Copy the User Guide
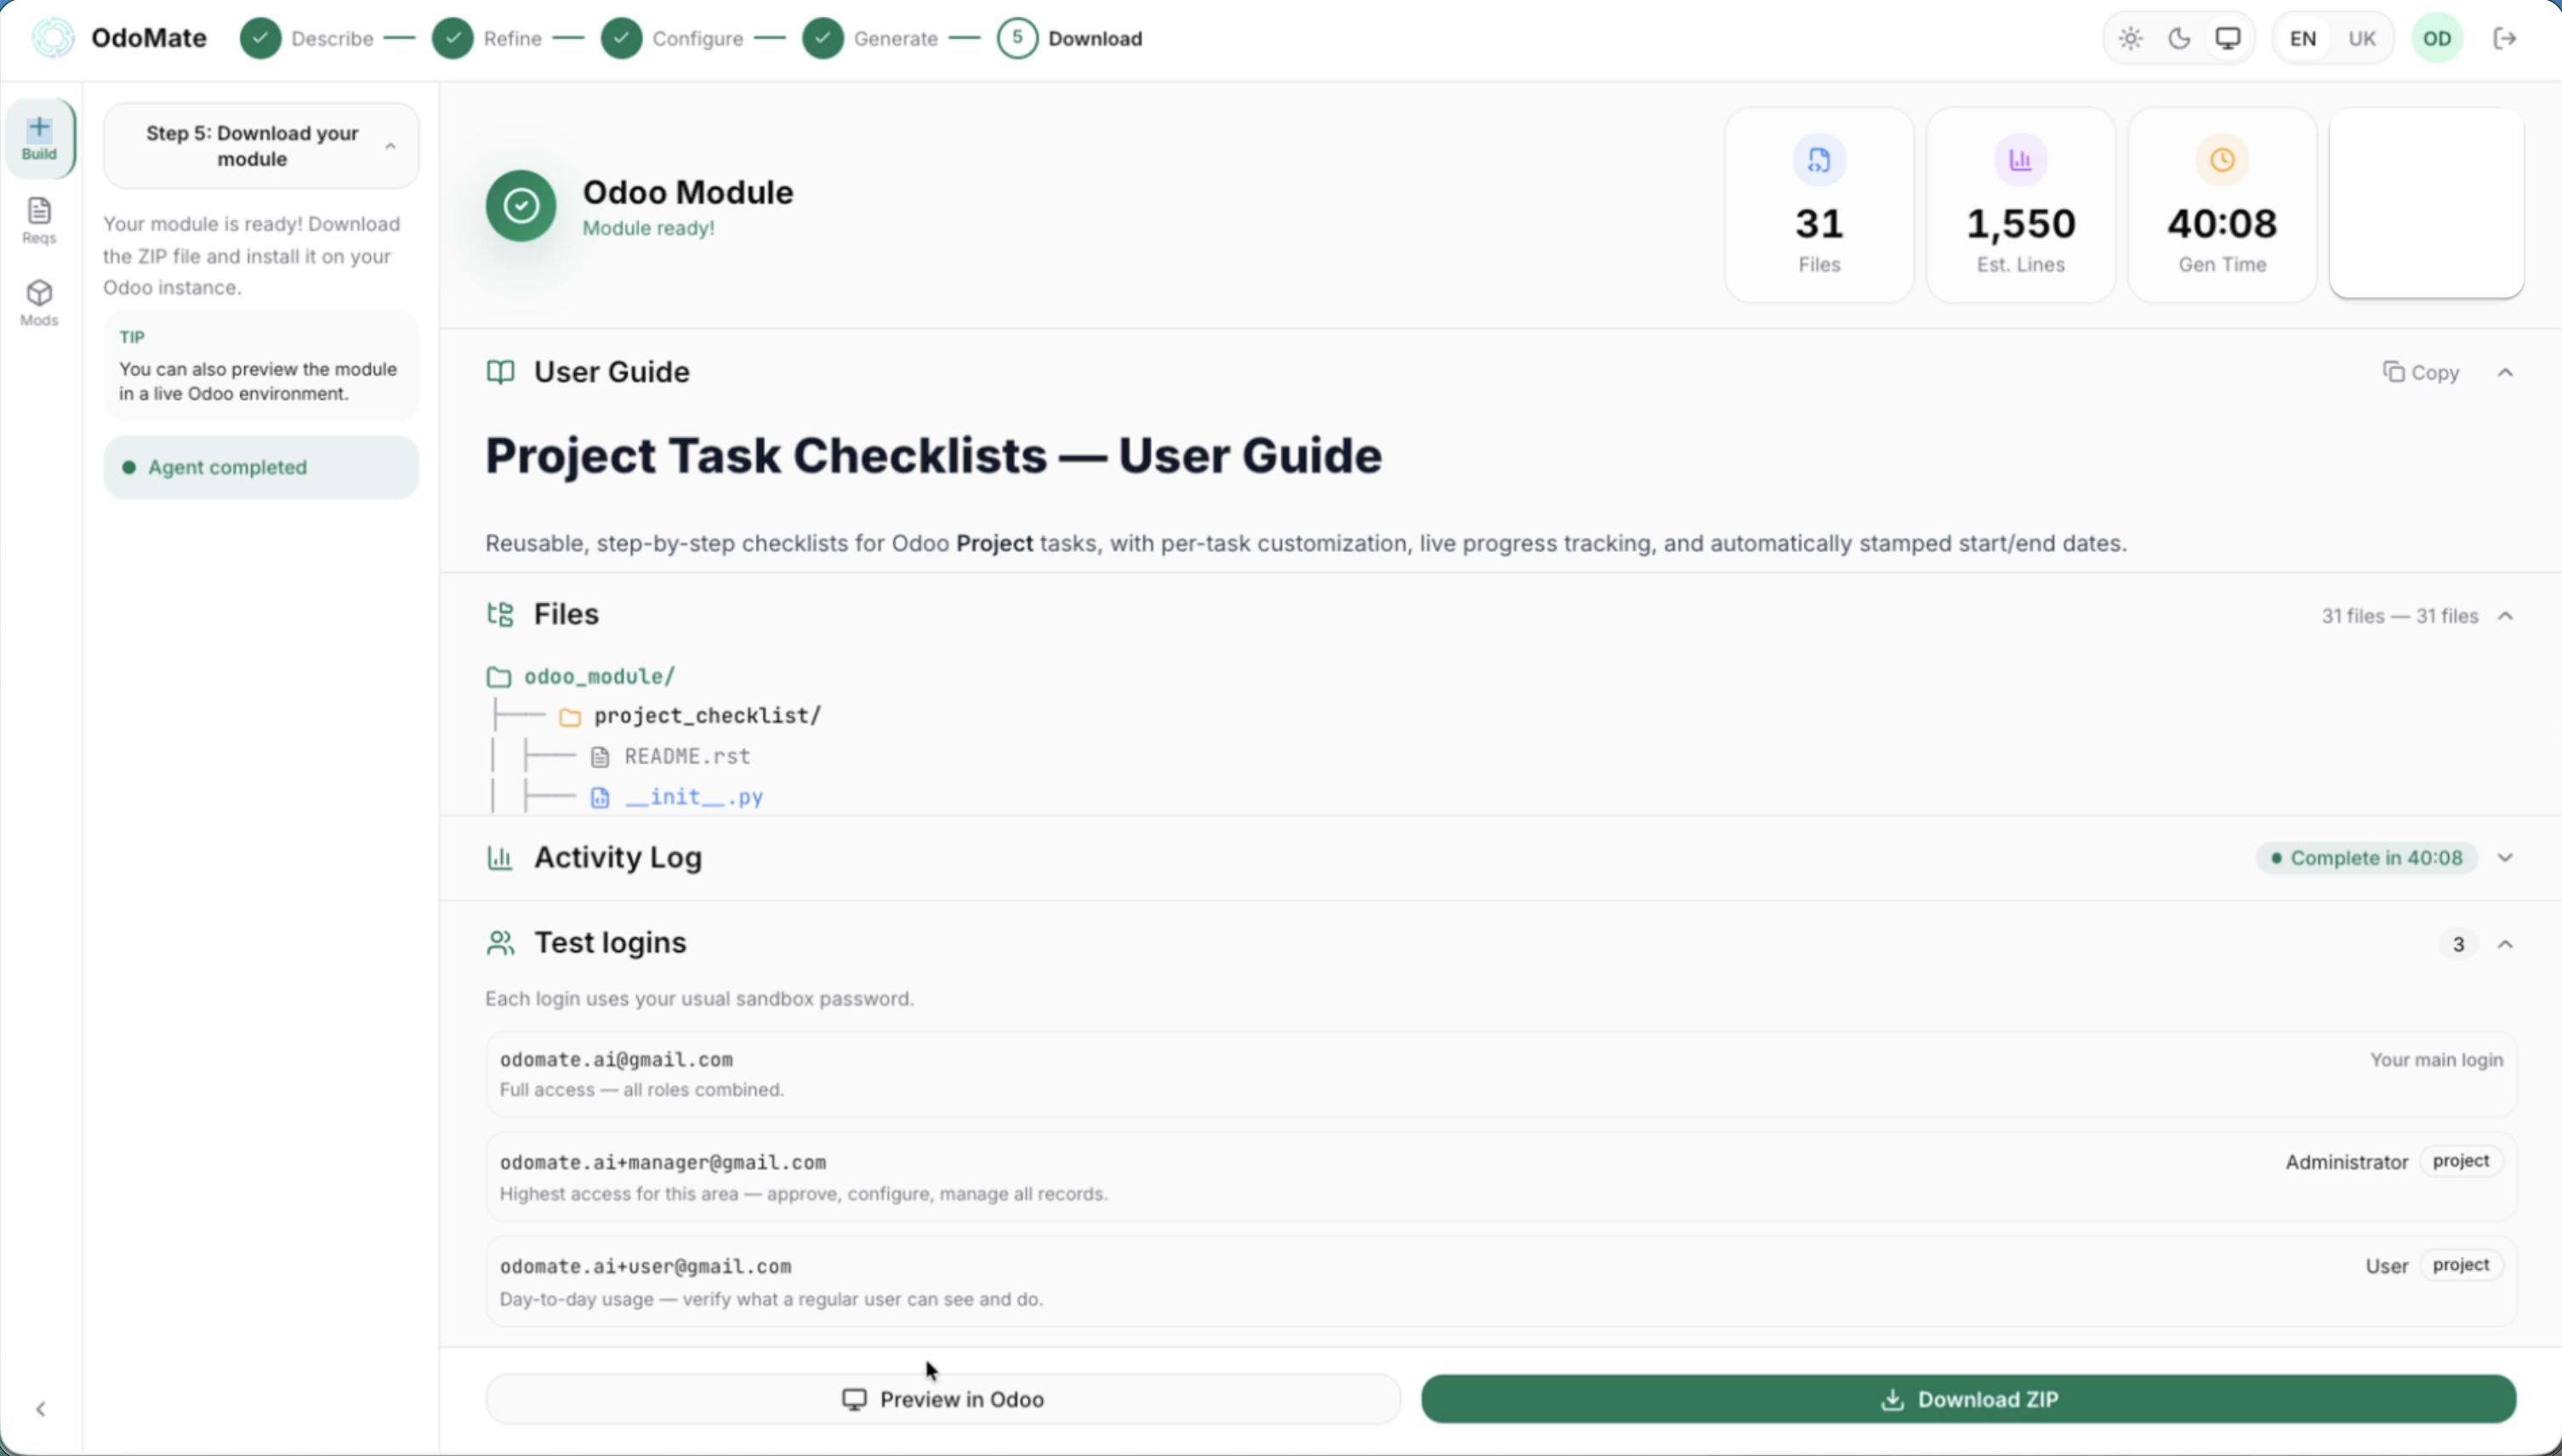This screenshot has height=1456, width=2562. tap(2421, 372)
